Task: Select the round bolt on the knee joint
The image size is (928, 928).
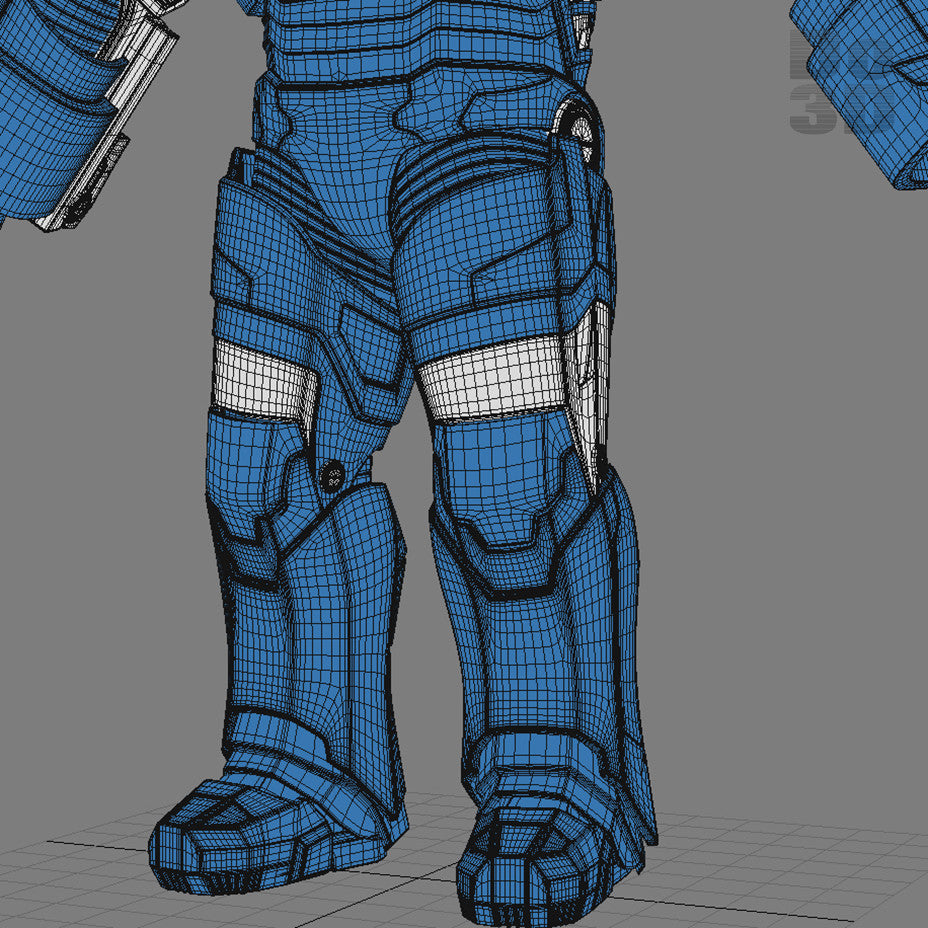Action: click(x=332, y=475)
